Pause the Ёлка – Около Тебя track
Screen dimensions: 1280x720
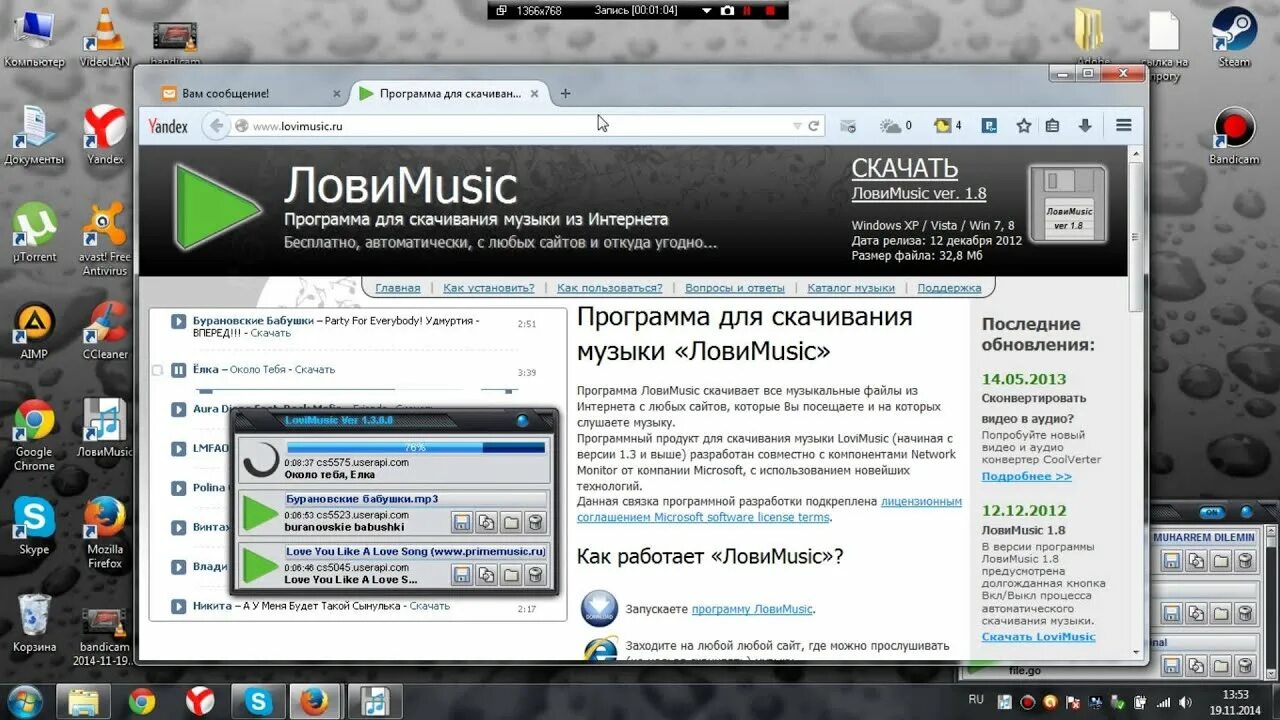click(x=179, y=370)
